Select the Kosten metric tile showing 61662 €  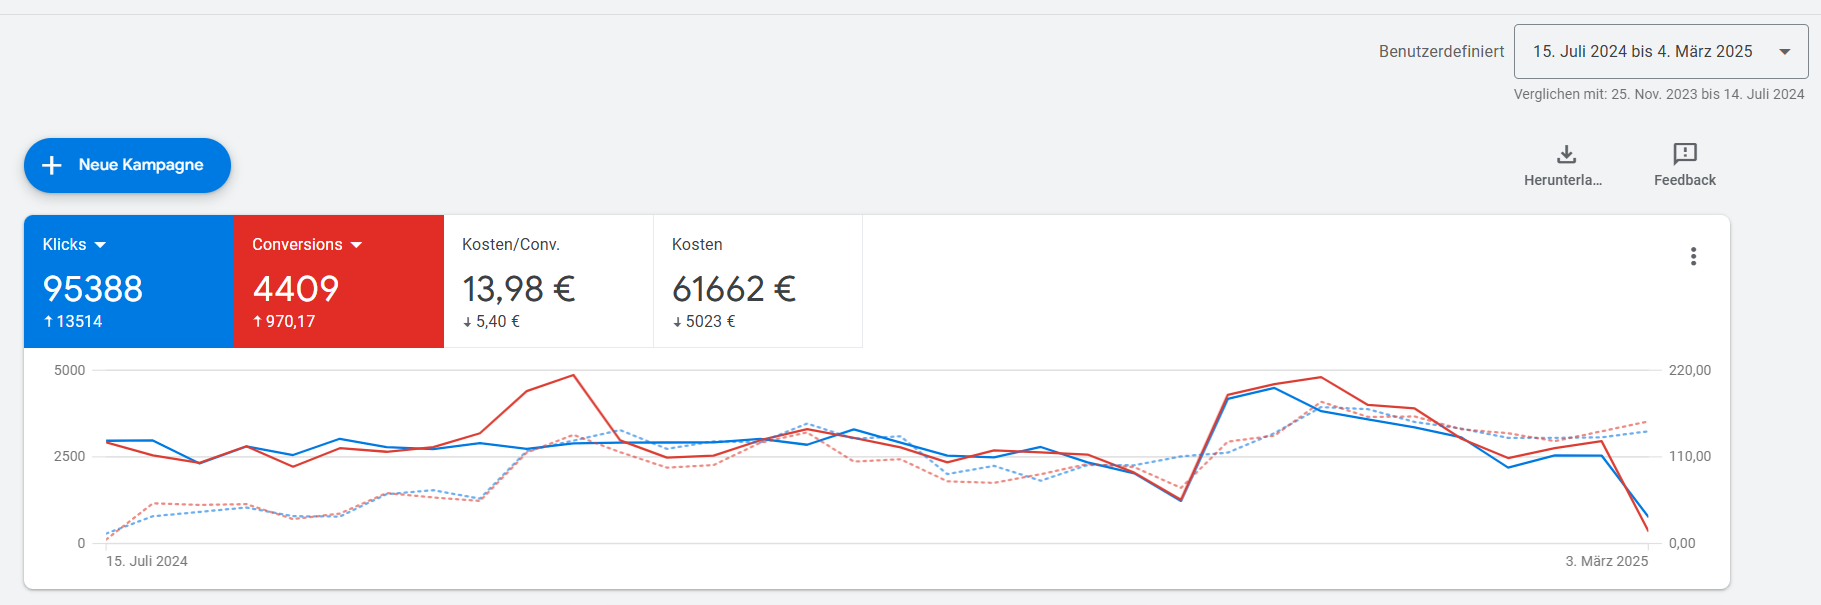click(x=757, y=281)
